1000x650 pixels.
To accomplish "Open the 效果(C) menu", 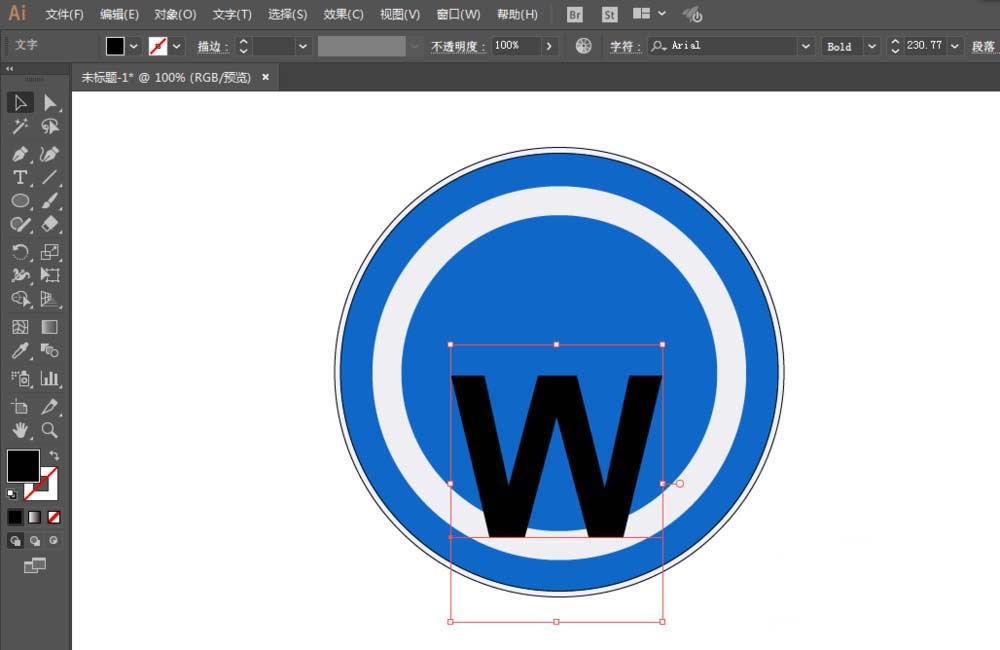I will tap(343, 15).
